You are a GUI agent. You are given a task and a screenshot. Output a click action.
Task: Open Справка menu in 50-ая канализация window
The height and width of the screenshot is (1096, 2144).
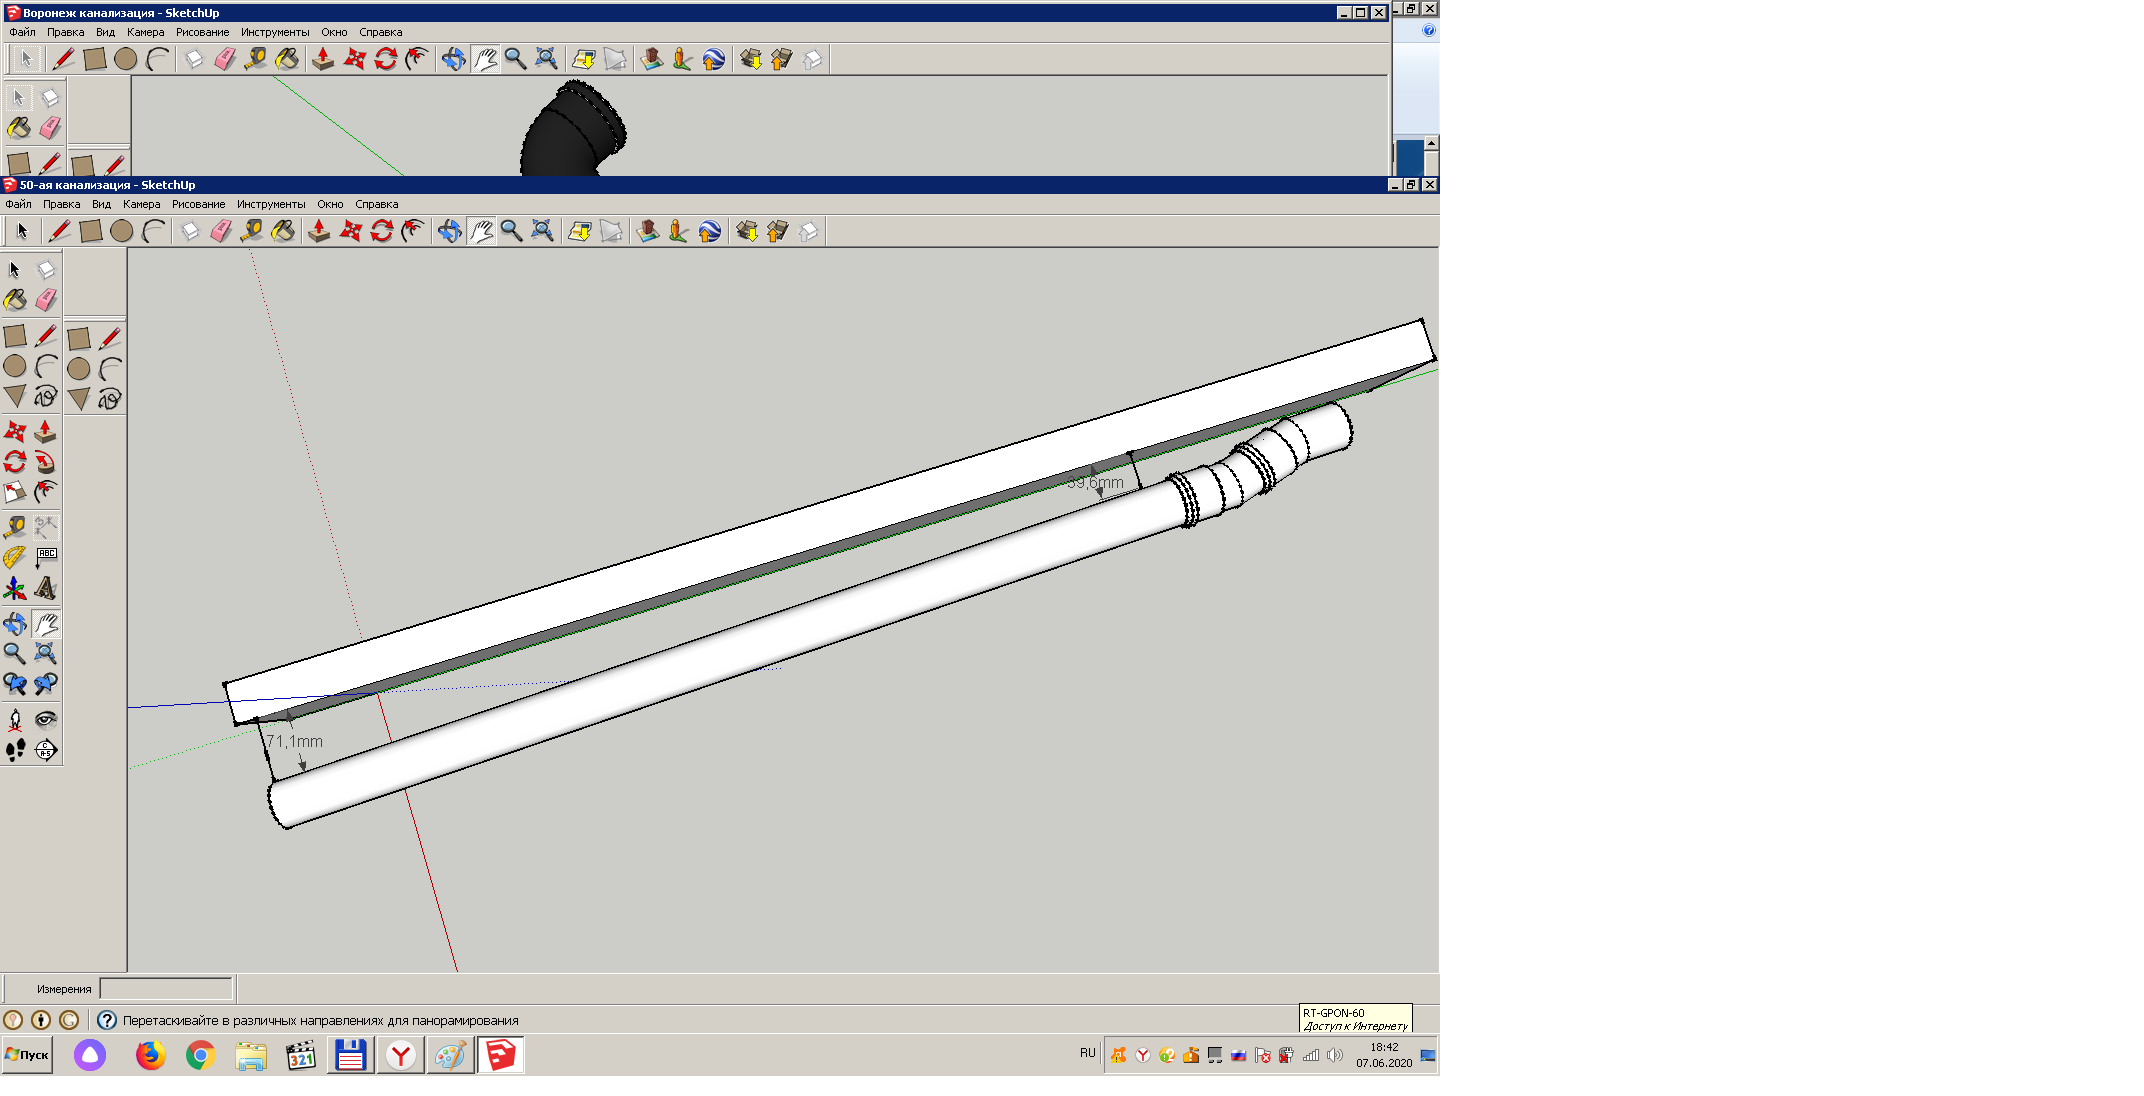point(377,204)
